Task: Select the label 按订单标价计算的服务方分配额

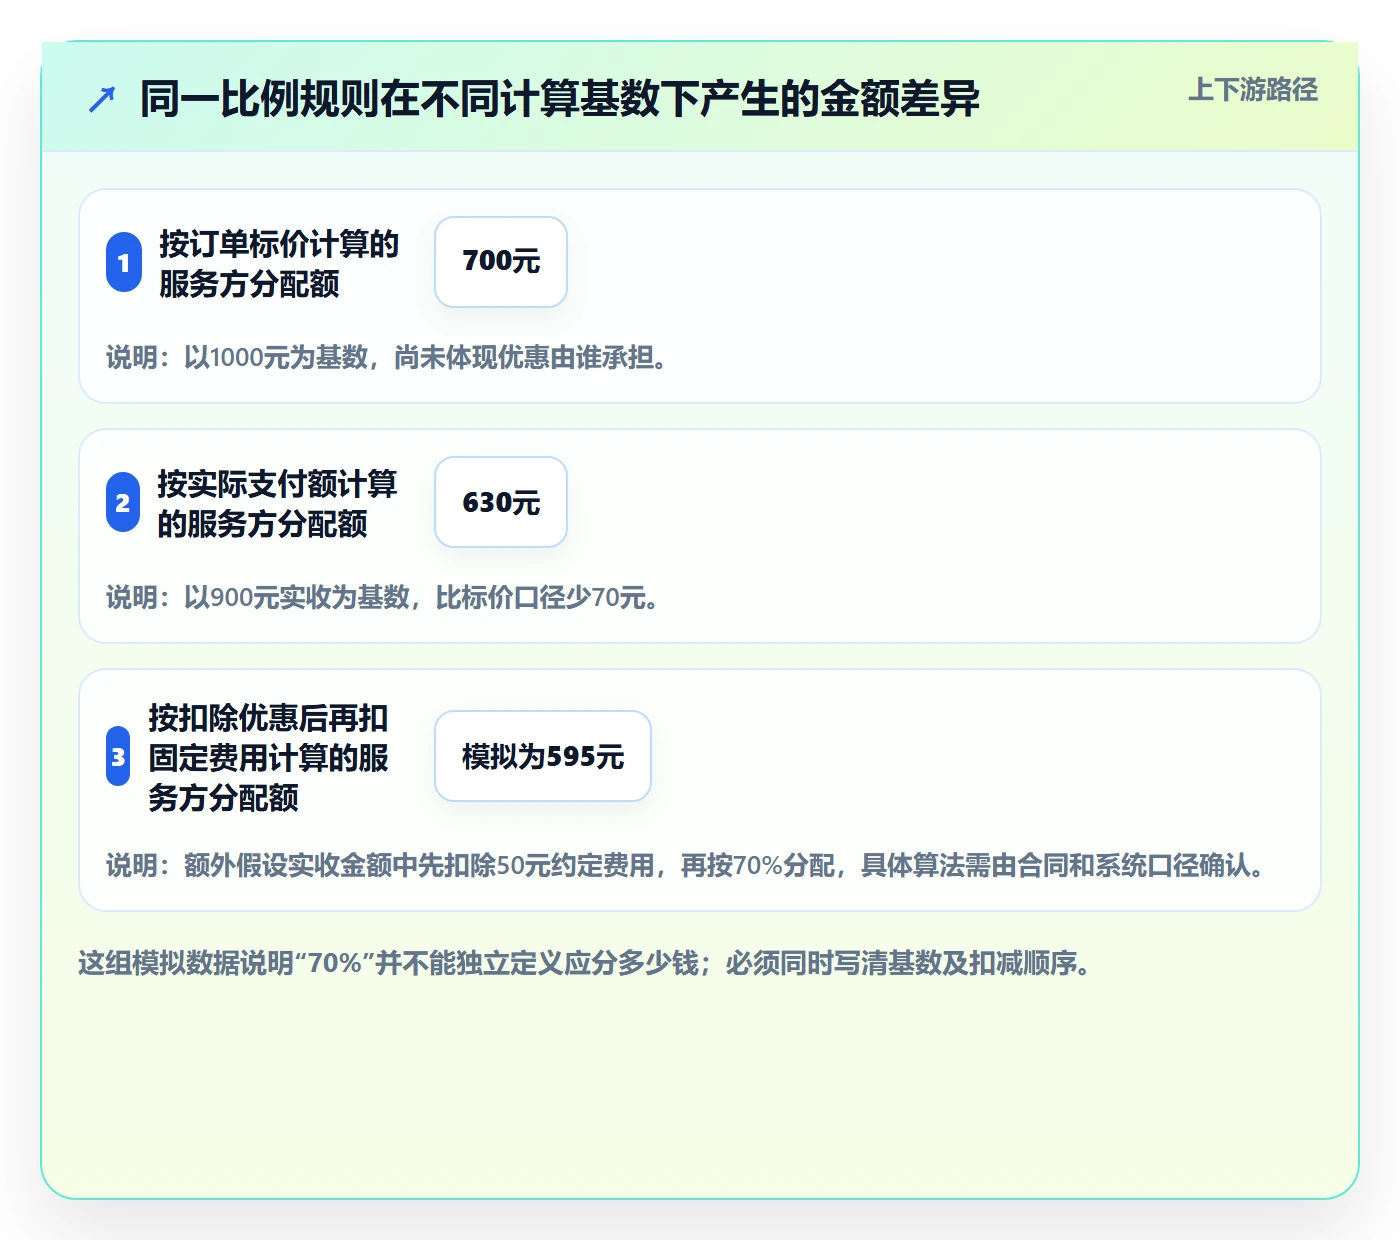Action: click(279, 263)
